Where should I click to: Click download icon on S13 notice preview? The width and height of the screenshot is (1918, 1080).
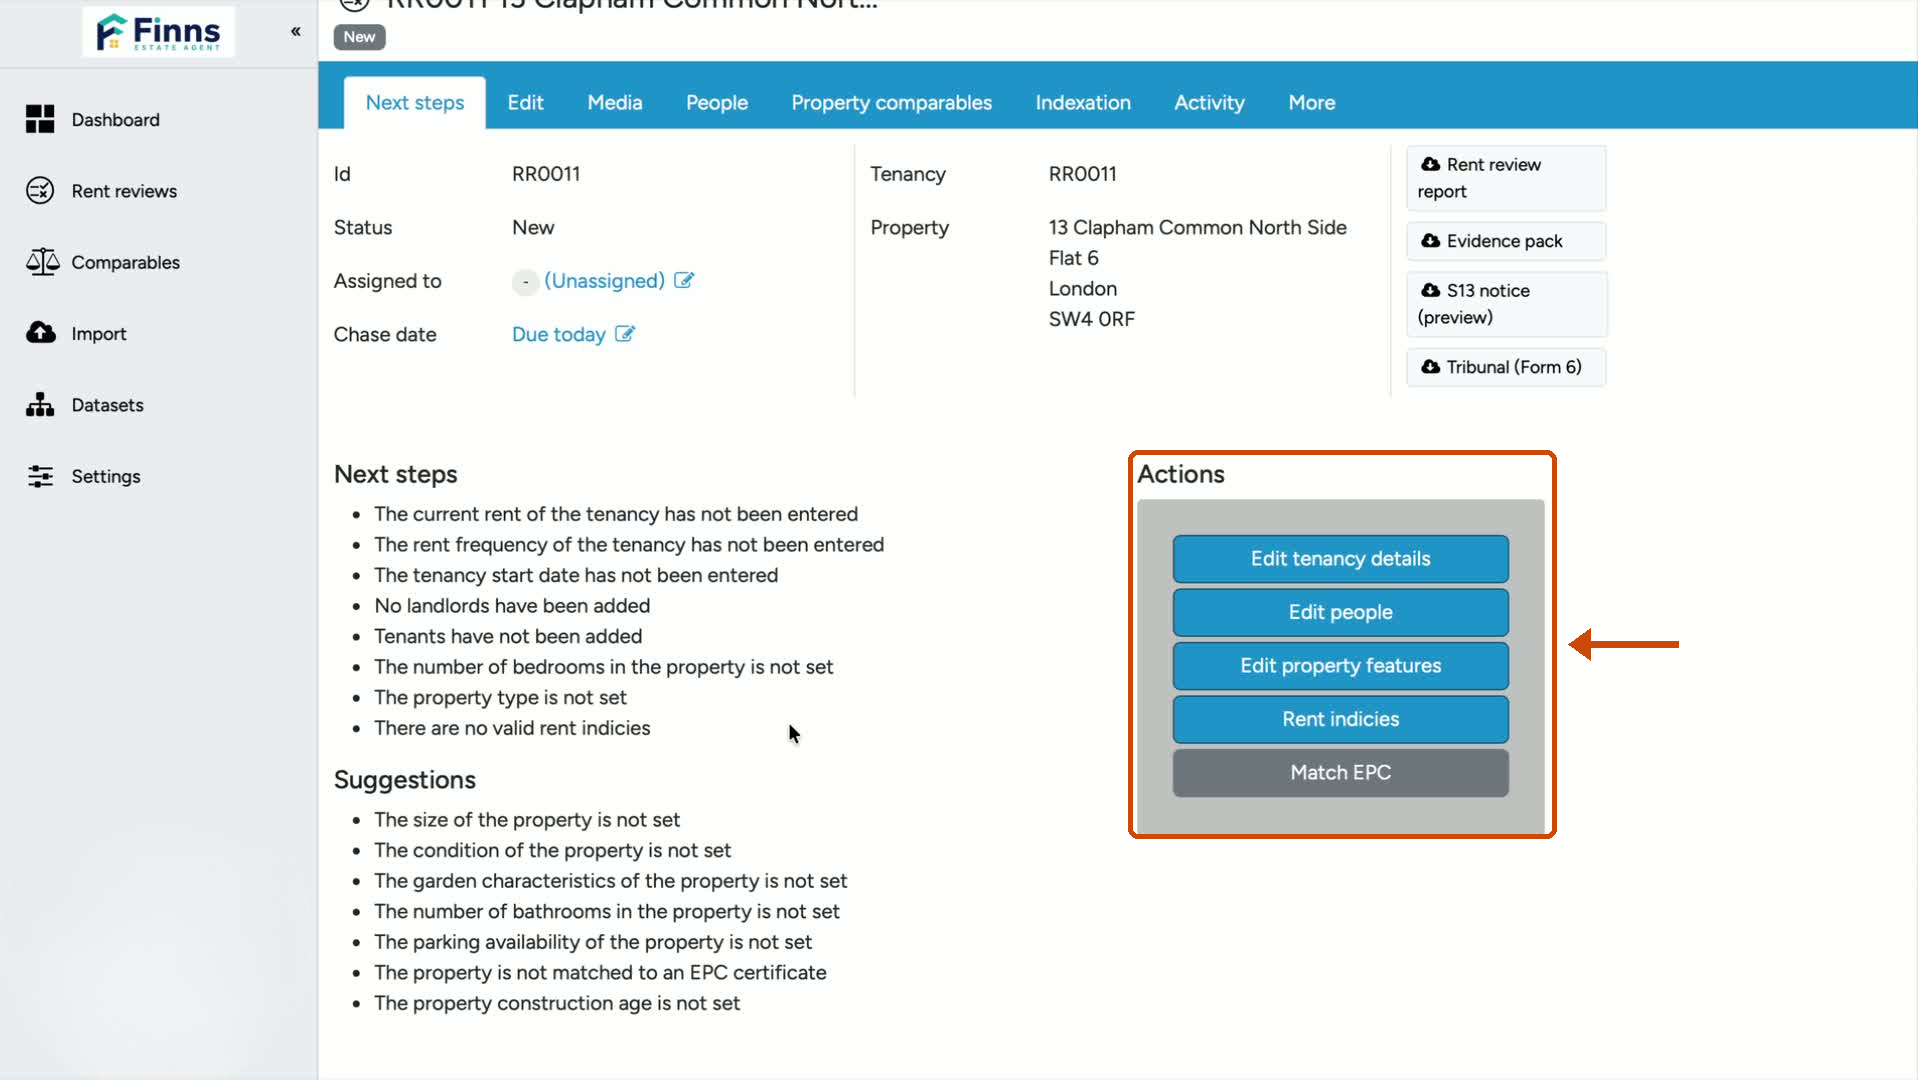click(x=1431, y=290)
